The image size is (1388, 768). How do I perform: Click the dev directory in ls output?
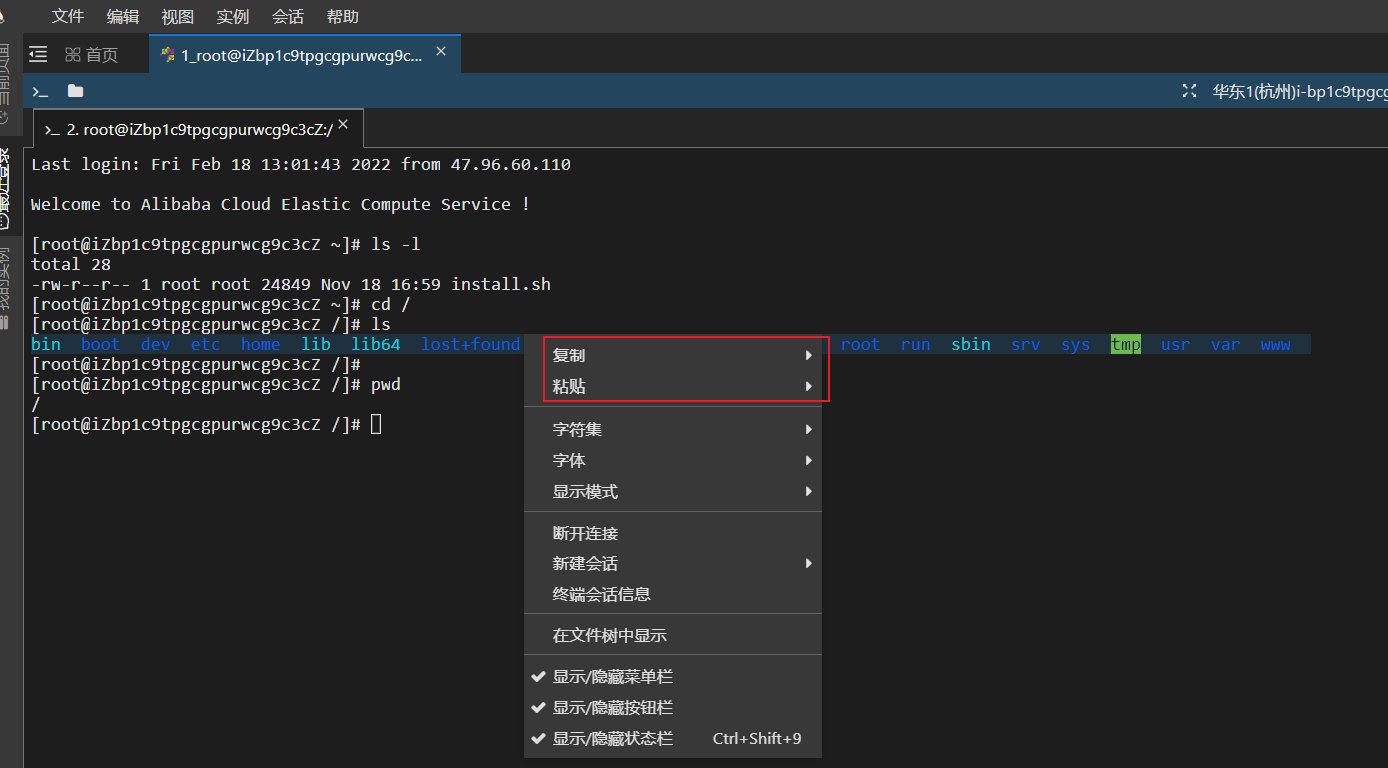pos(156,344)
